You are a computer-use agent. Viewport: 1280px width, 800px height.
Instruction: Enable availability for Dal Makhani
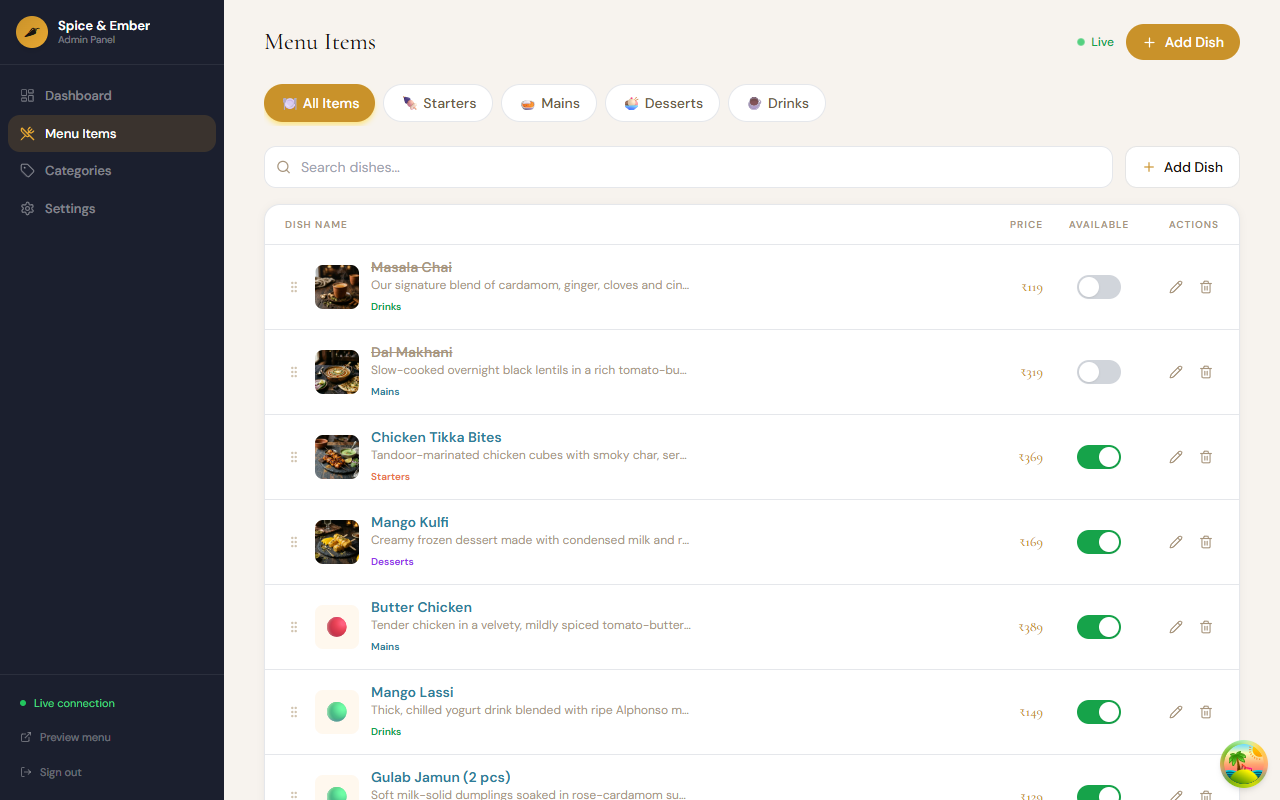point(1099,372)
